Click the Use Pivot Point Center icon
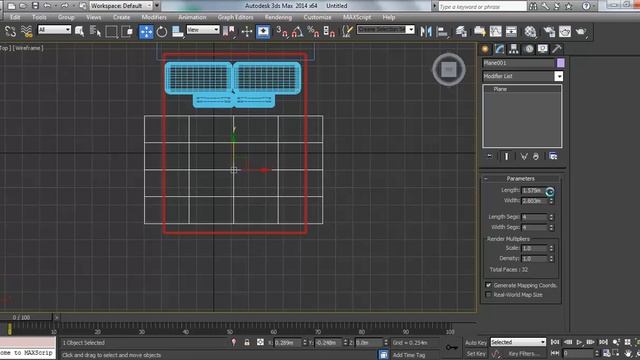Image resolution: width=640 pixels, height=360 pixels. pos(229,31)
